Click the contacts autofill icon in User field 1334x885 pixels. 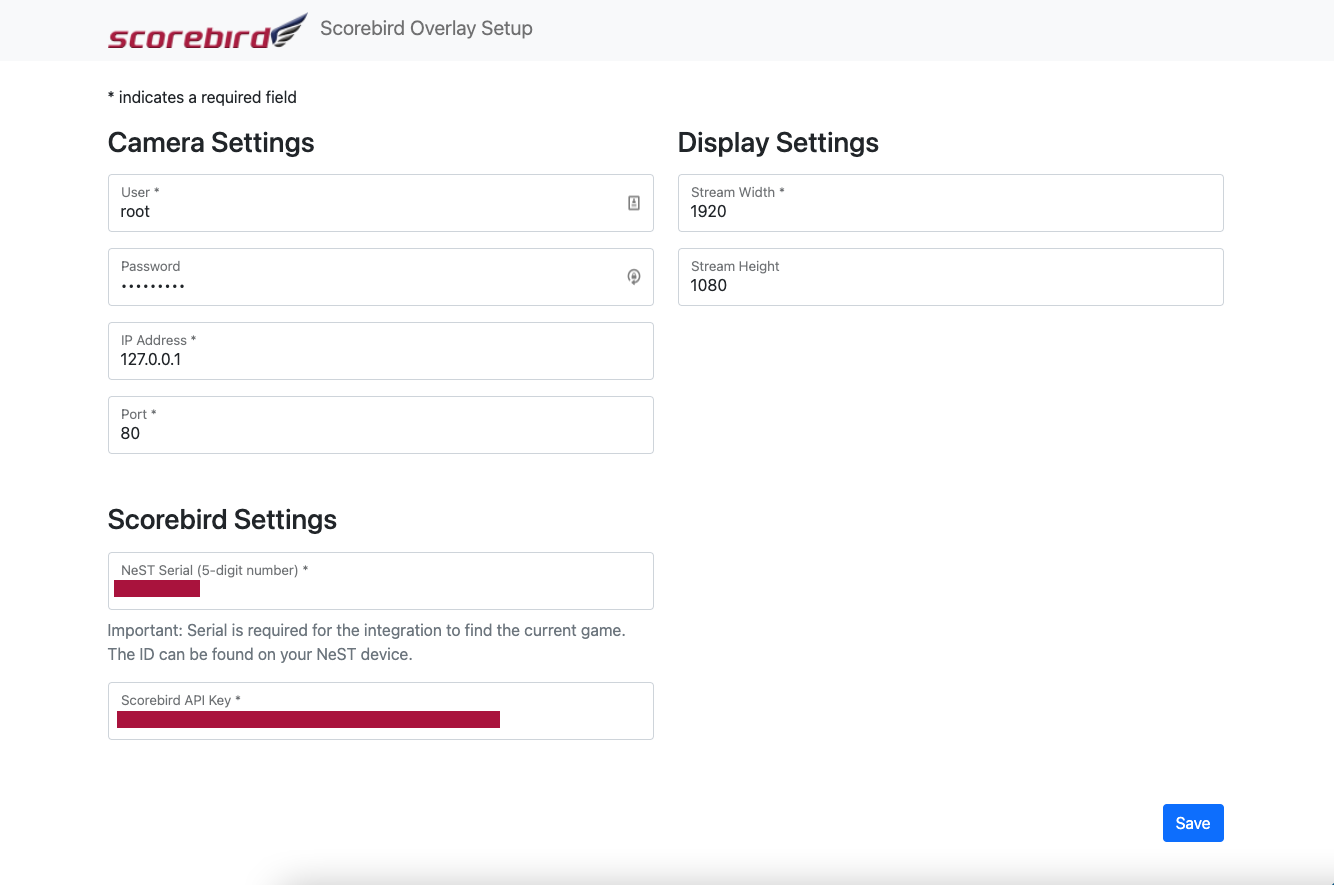click(634, 203)
